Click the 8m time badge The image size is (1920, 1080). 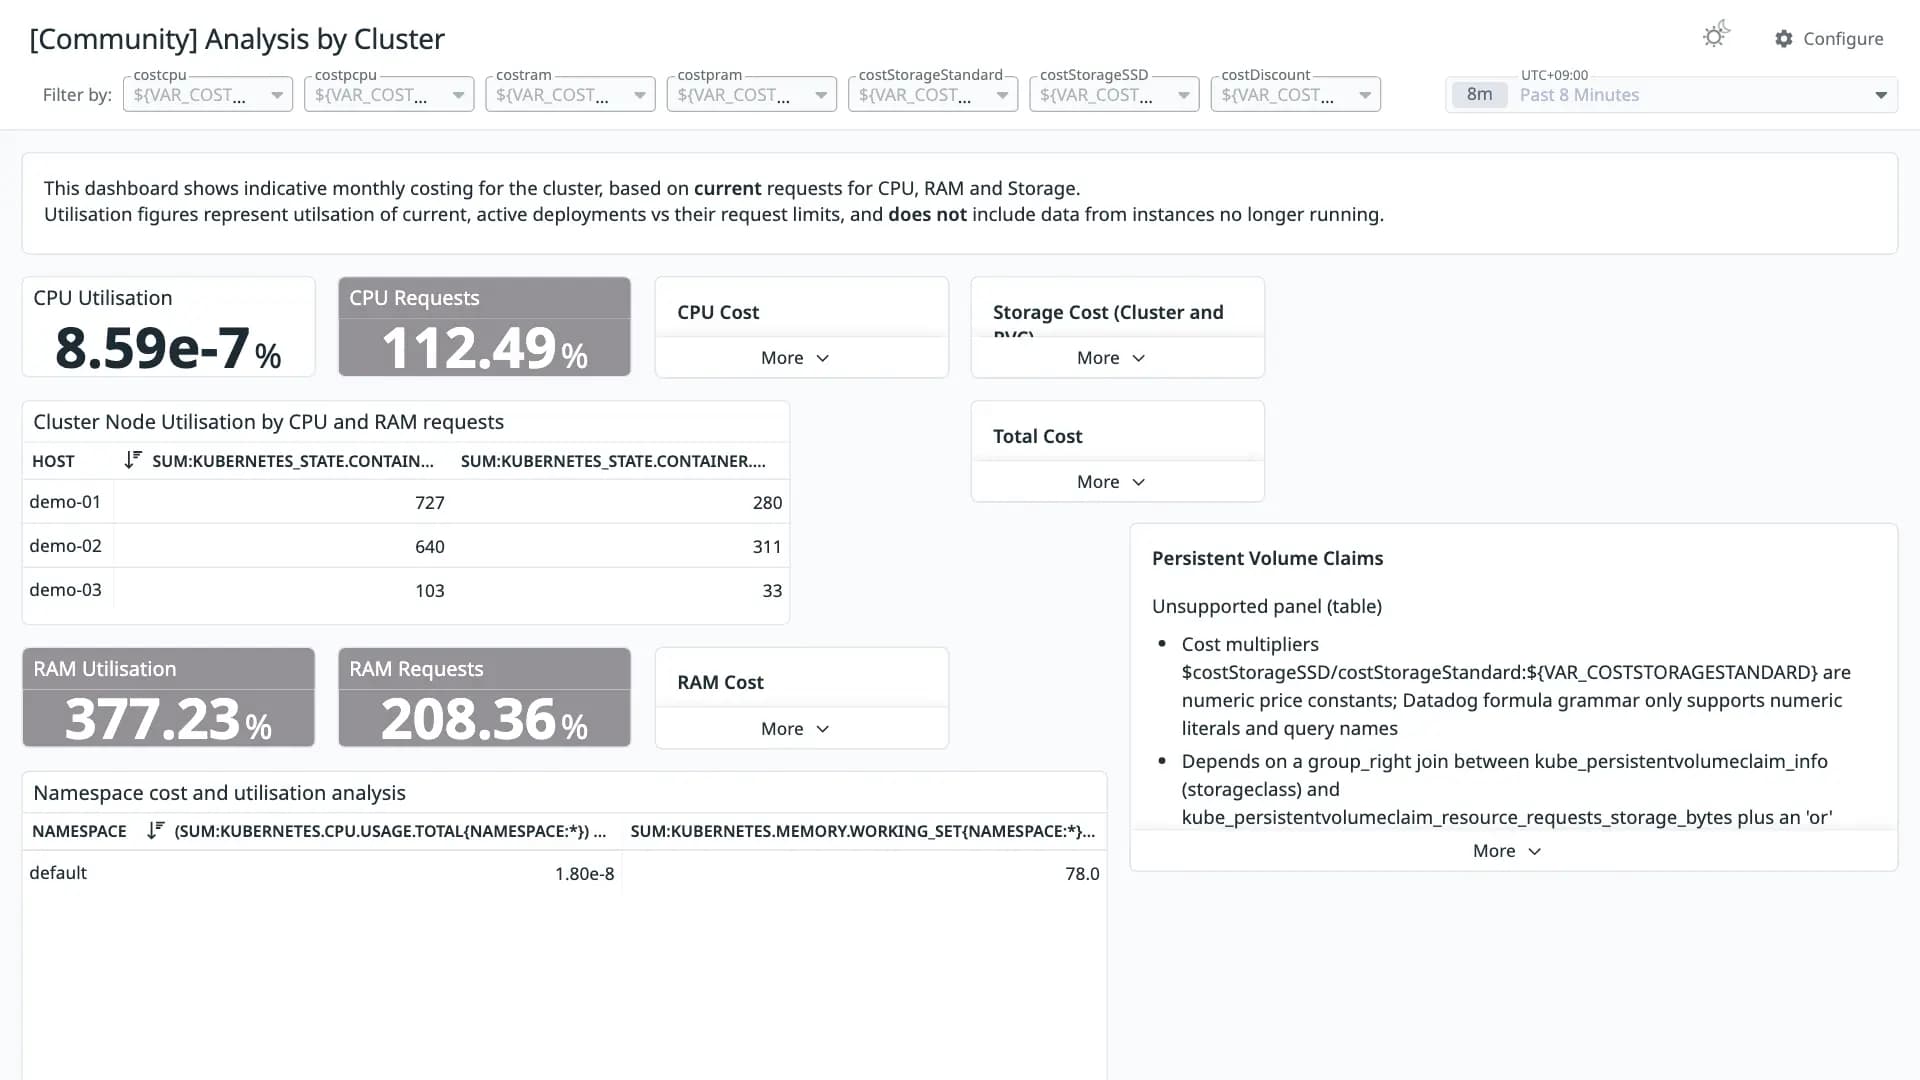(1479, 94)
